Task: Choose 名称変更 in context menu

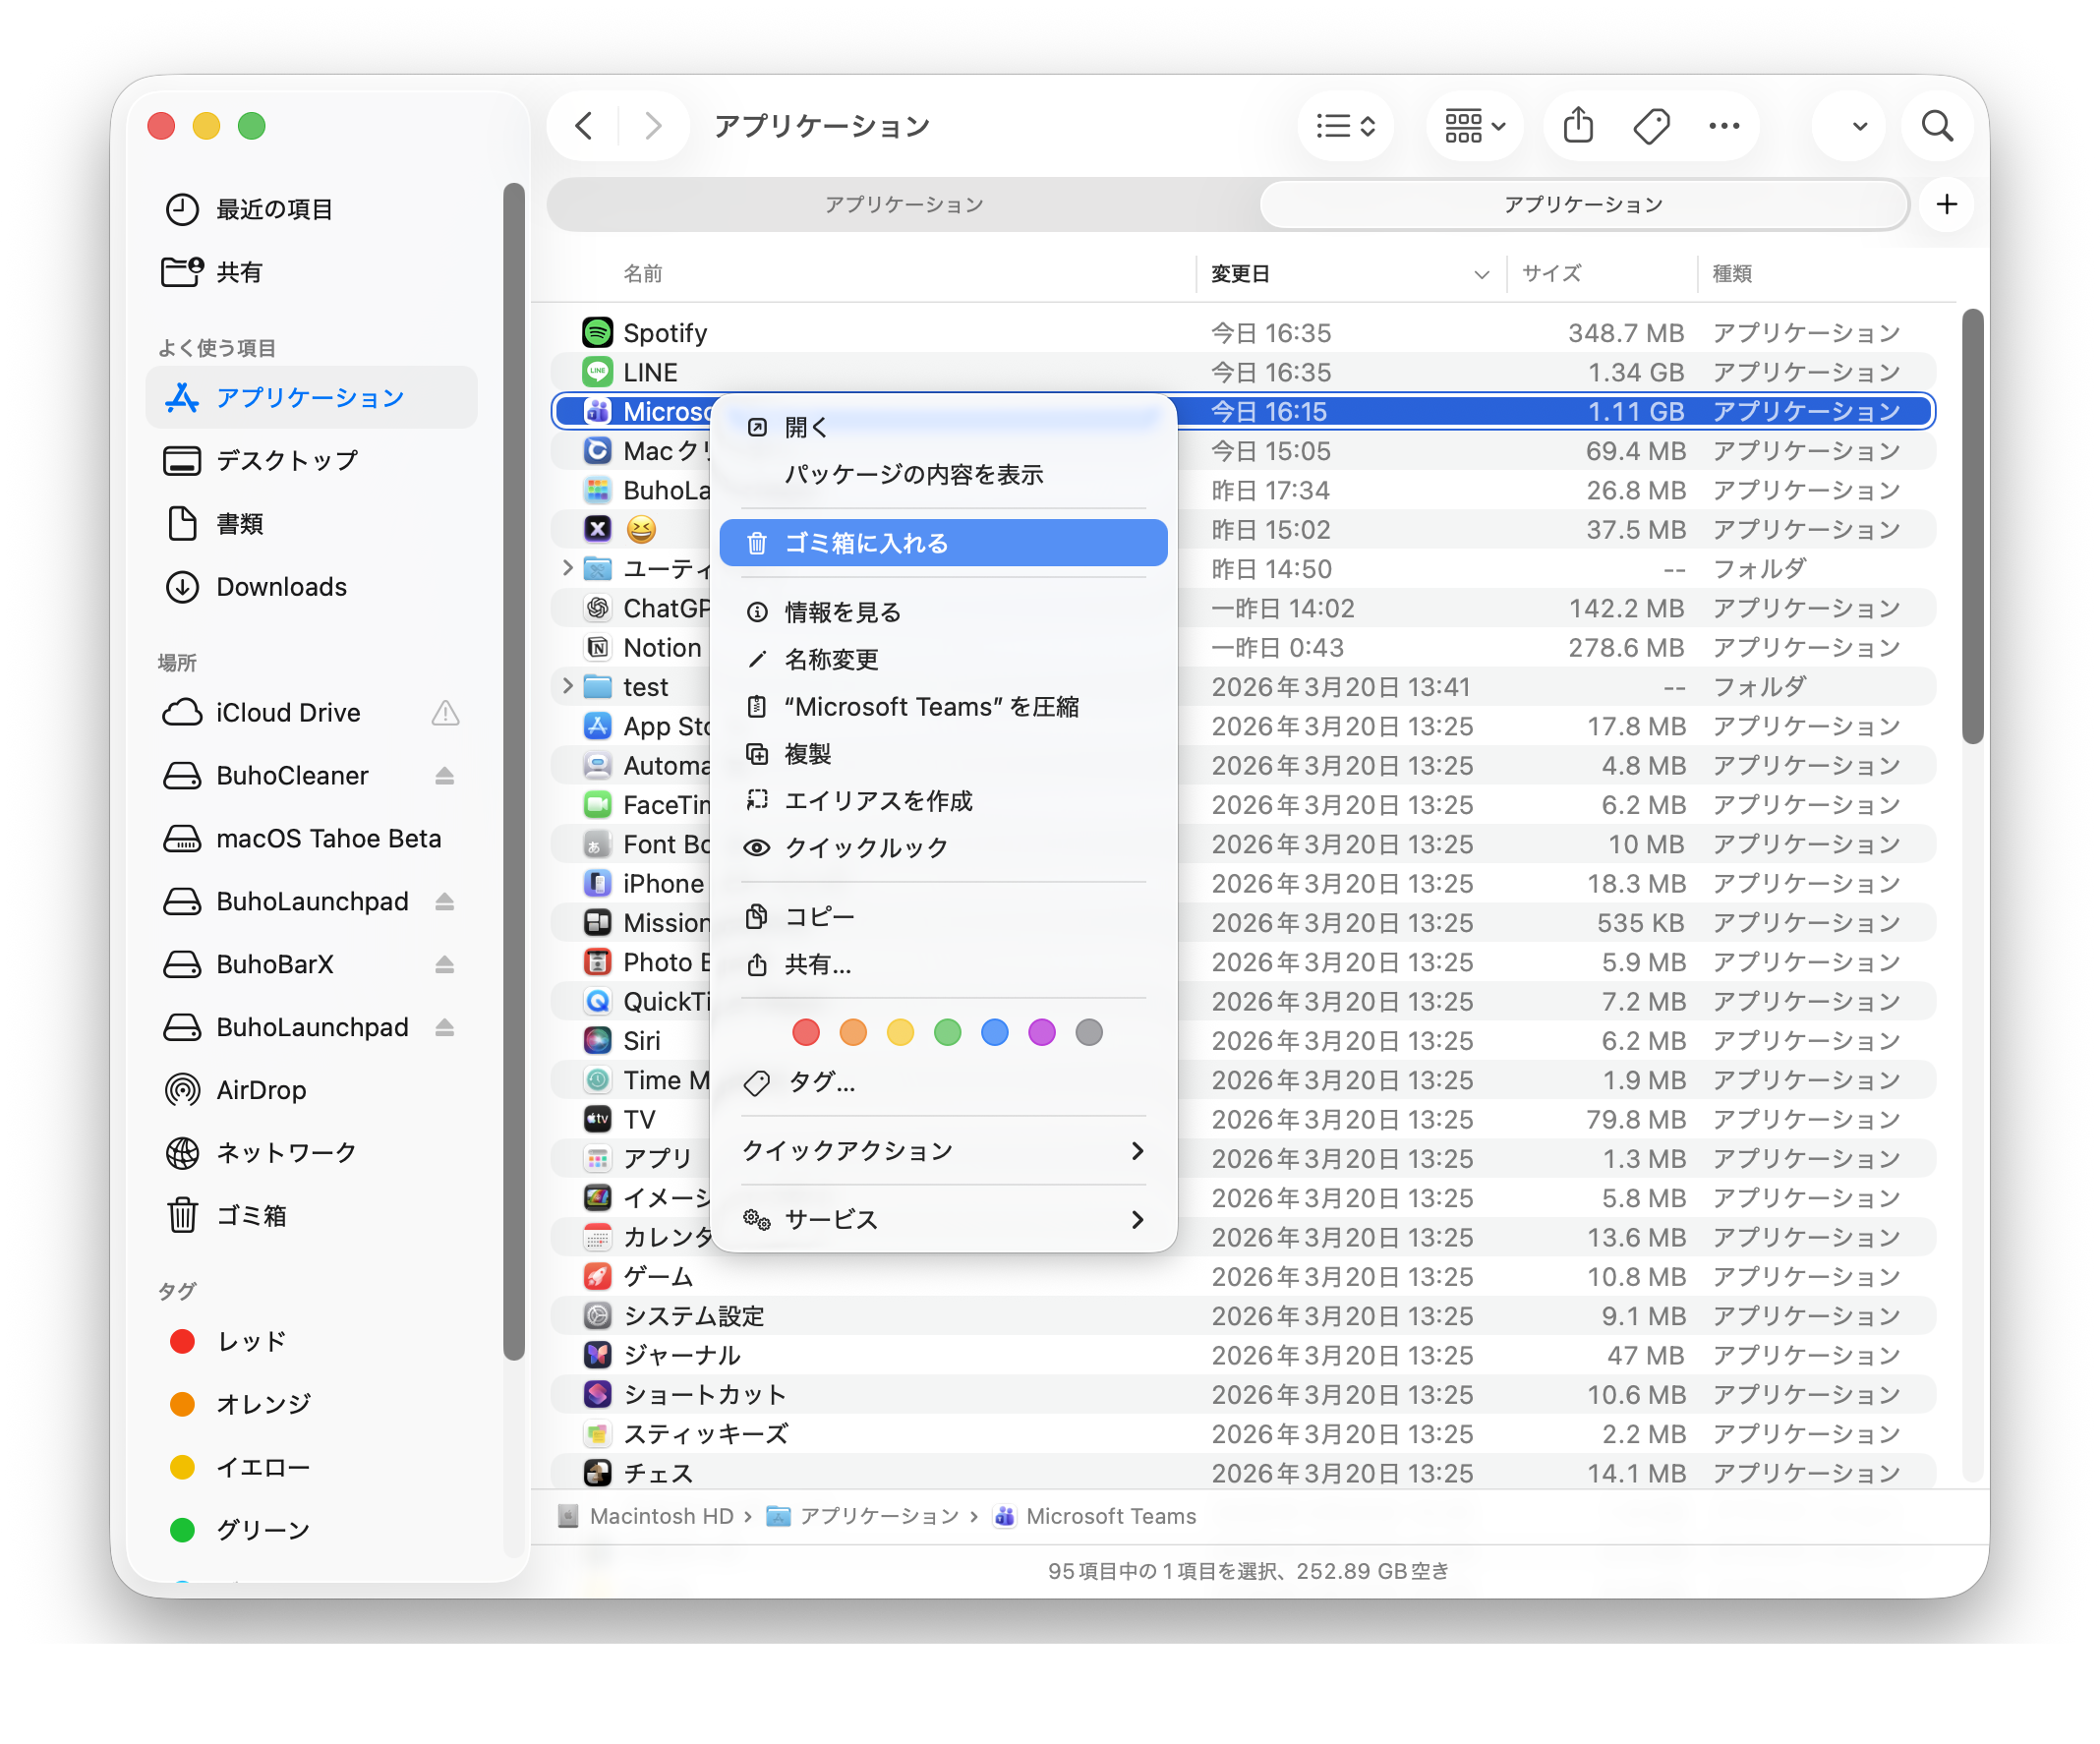Action: tap(943, 659)
